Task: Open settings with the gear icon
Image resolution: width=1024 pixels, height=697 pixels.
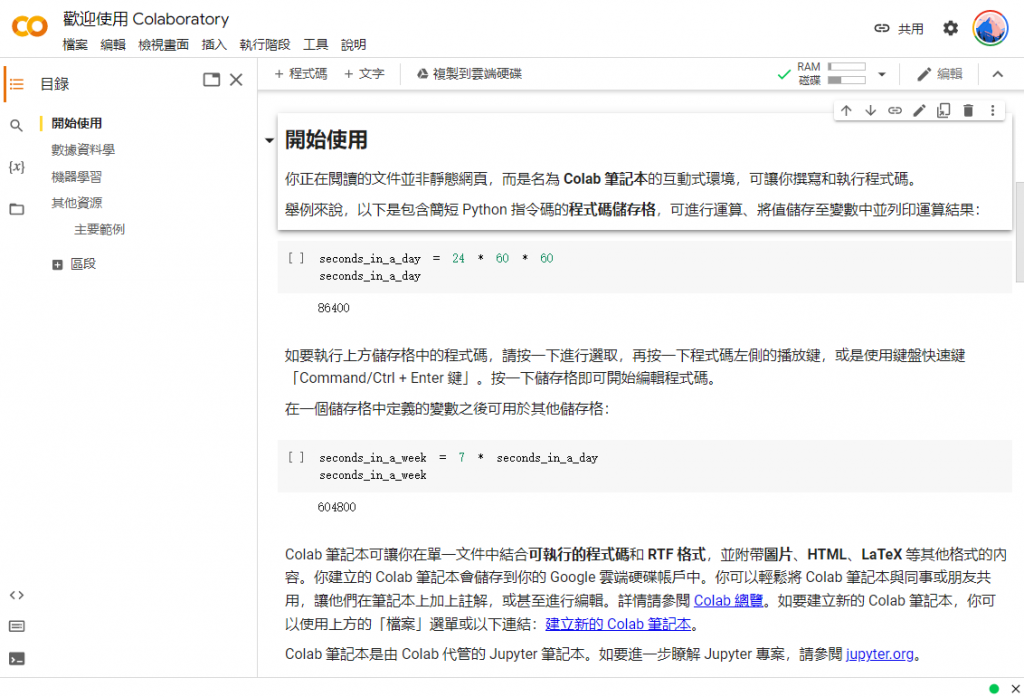Action: point(950,28)
